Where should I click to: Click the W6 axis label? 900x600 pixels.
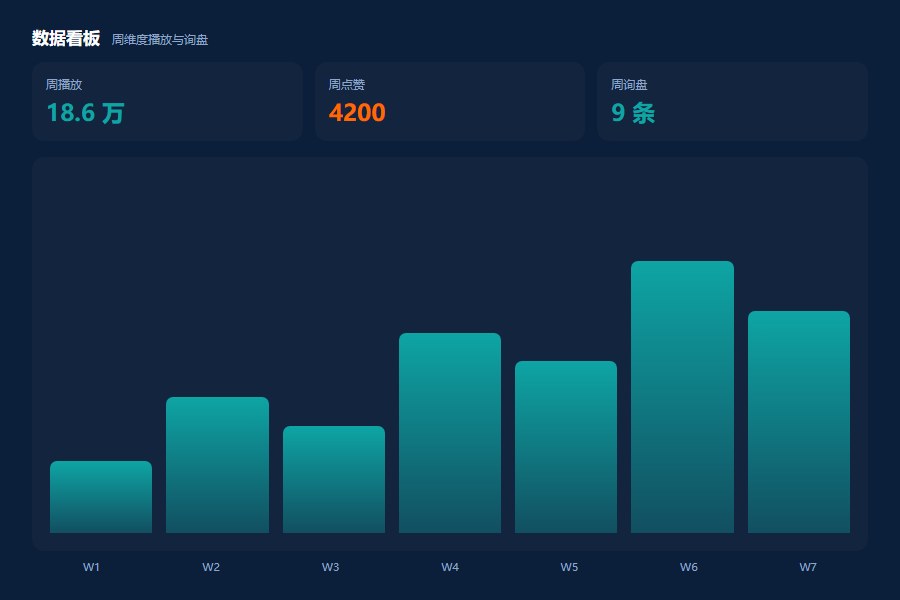[x=689, y=567]
